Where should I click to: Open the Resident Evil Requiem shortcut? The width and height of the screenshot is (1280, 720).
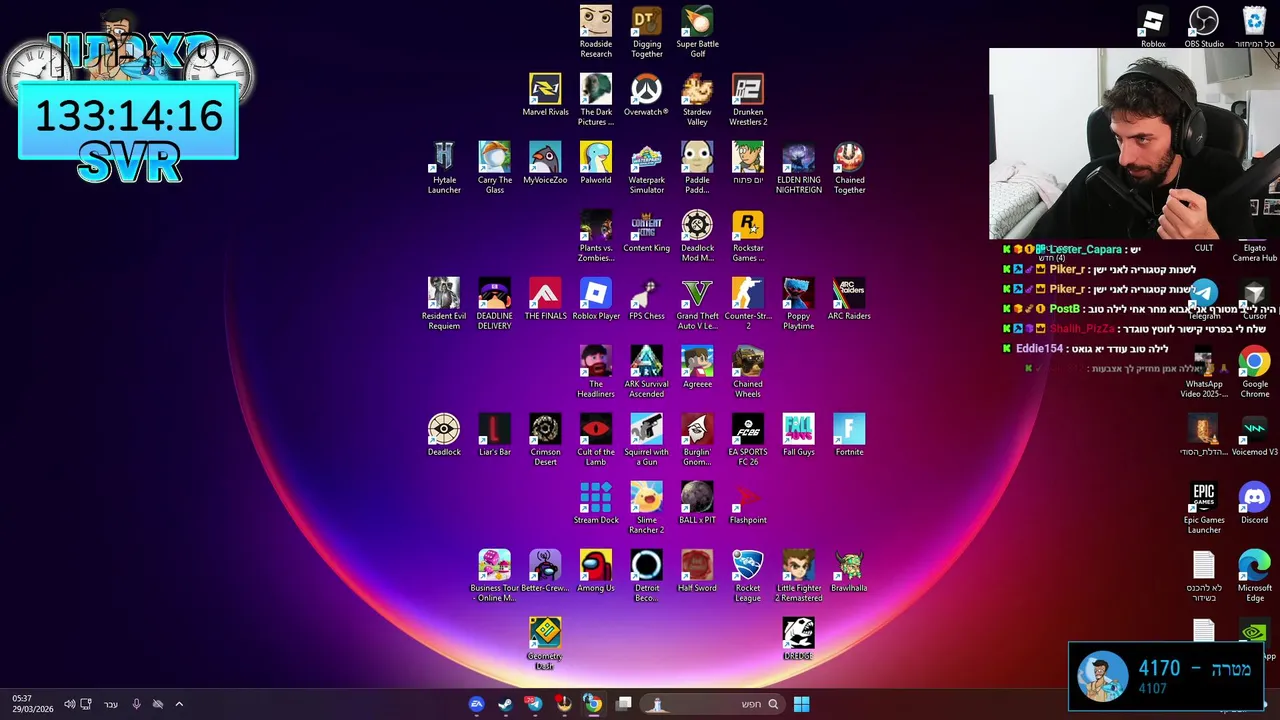(x=444, y=304)
